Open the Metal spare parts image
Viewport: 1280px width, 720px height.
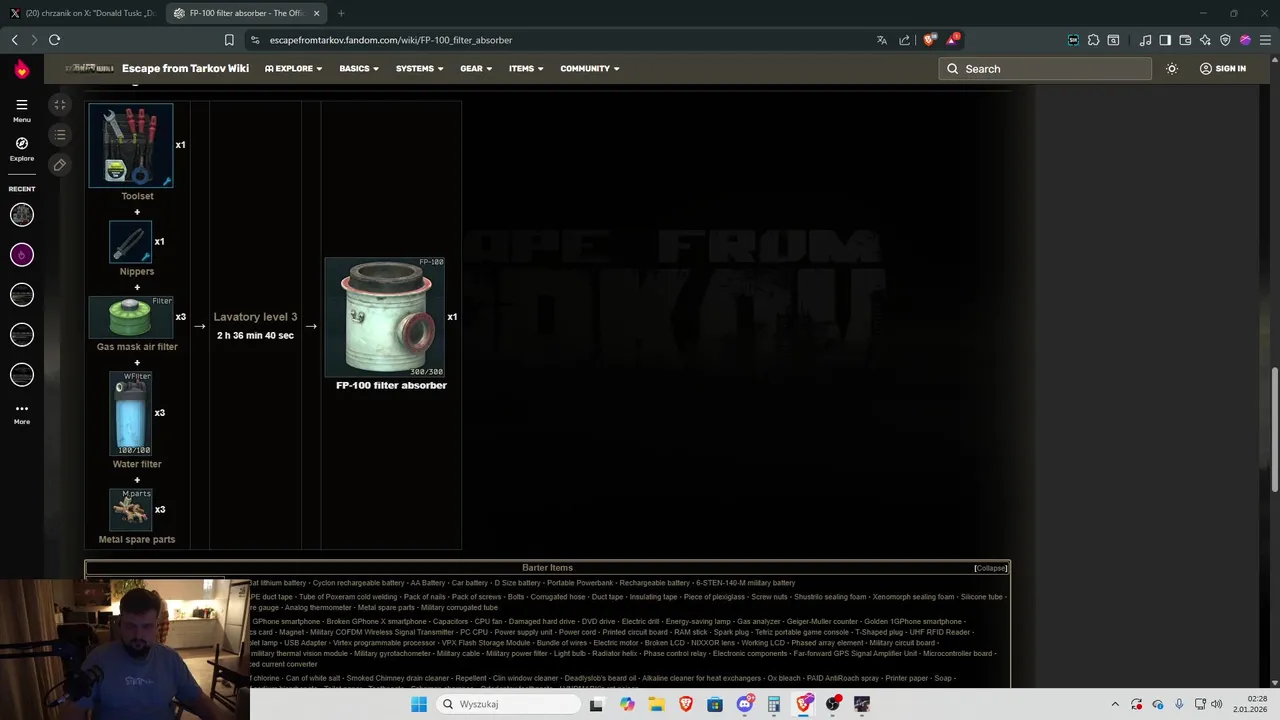tap(131, 509)
